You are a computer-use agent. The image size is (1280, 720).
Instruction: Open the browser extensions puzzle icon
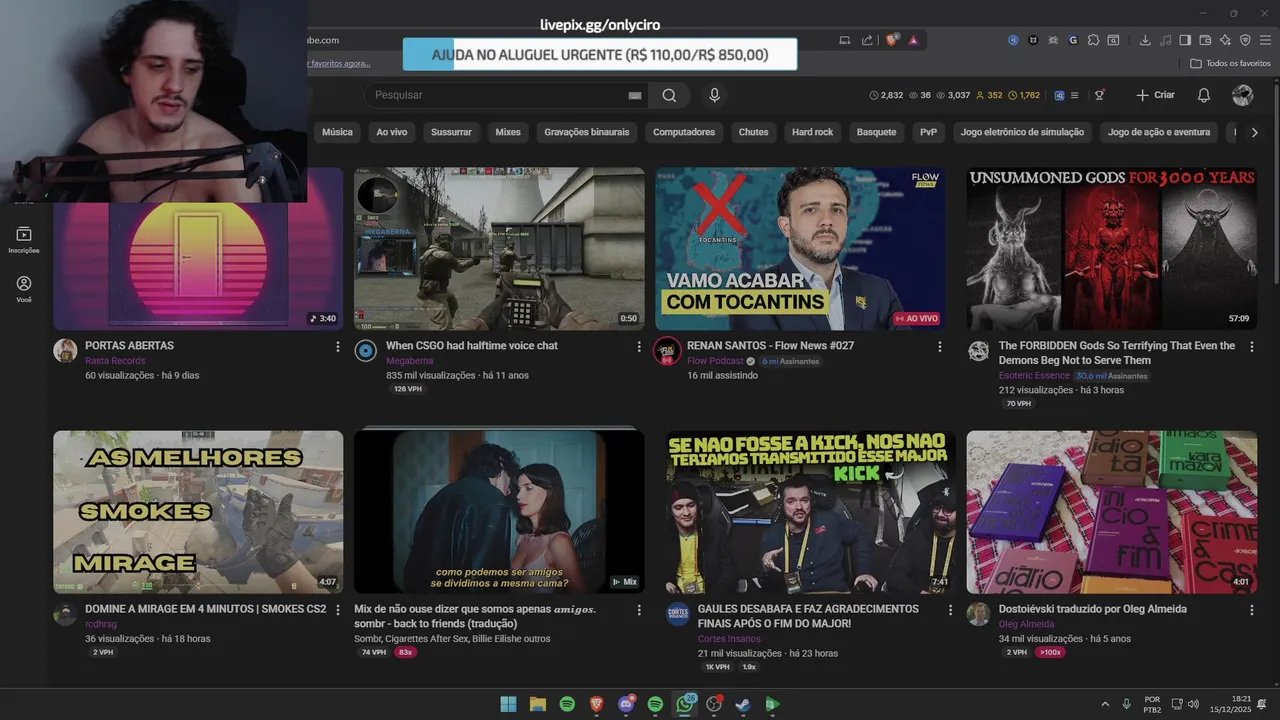click(1093, 40)
